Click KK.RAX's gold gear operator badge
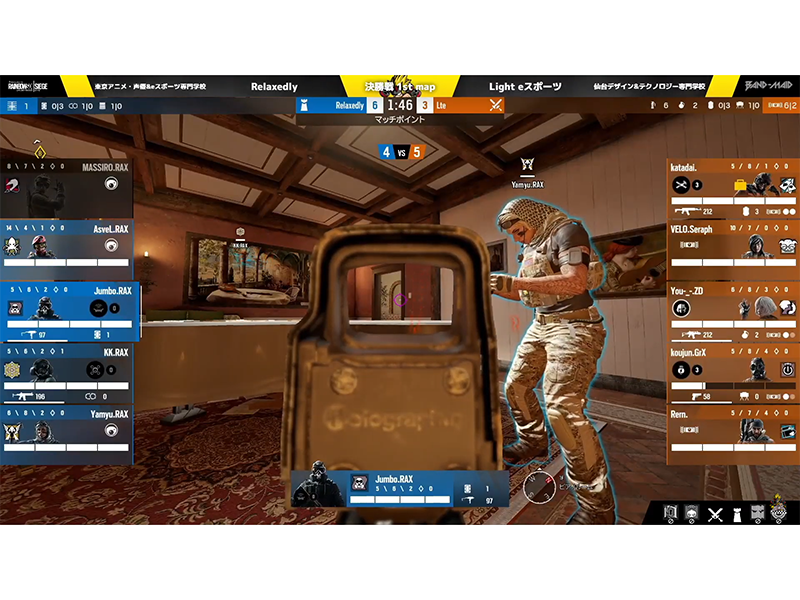The height and width of the screenshot is (600, 800). (11, 369)
